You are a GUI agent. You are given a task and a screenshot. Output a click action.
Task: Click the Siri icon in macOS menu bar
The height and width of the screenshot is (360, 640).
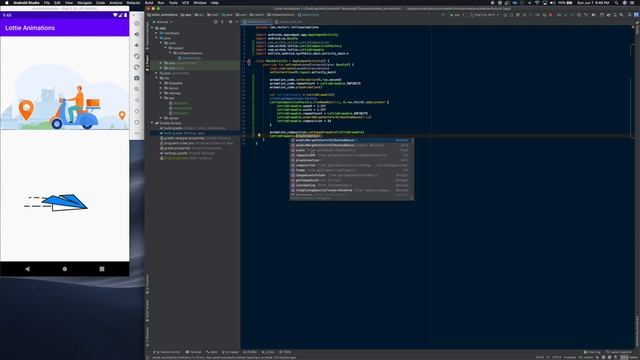pyautogui.click(x=624, y=2)
